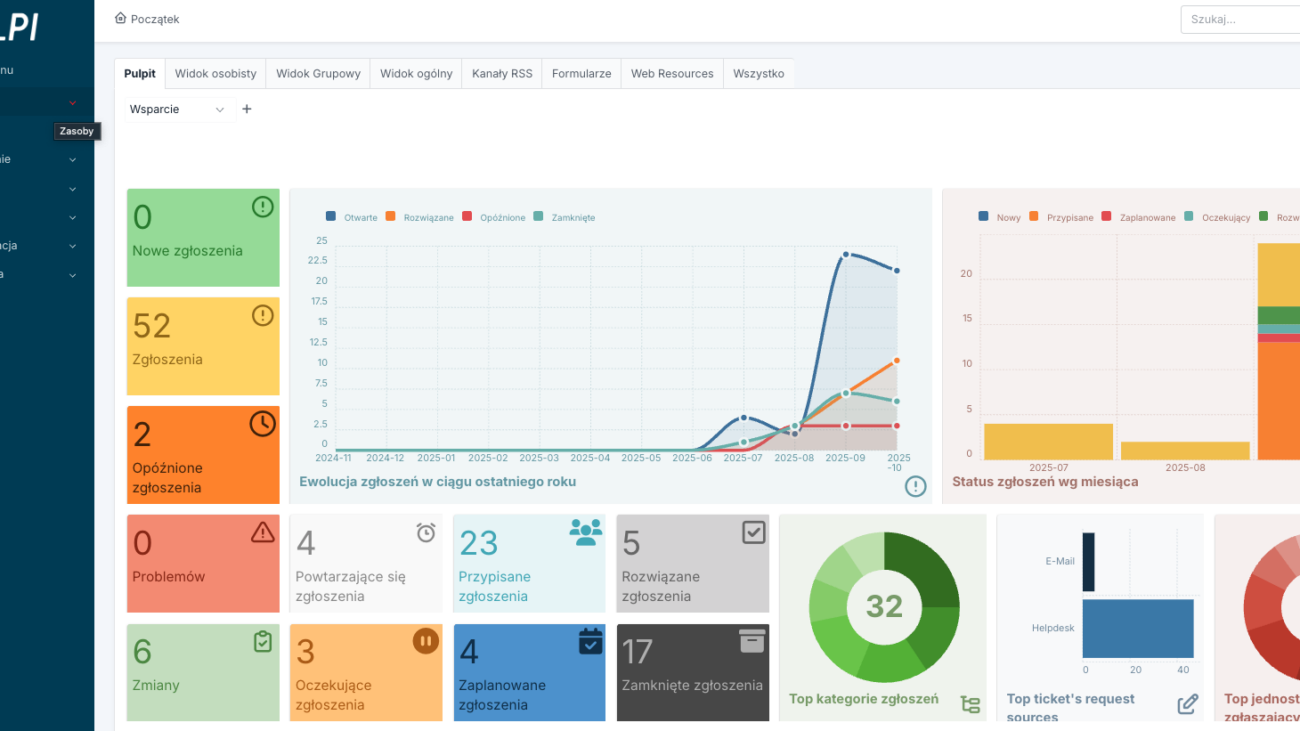The image size is (1300, 731).
Task: Click the alarm clock icon on Powtarzające się zgłoszenia
Action: [x=426, y=533]
